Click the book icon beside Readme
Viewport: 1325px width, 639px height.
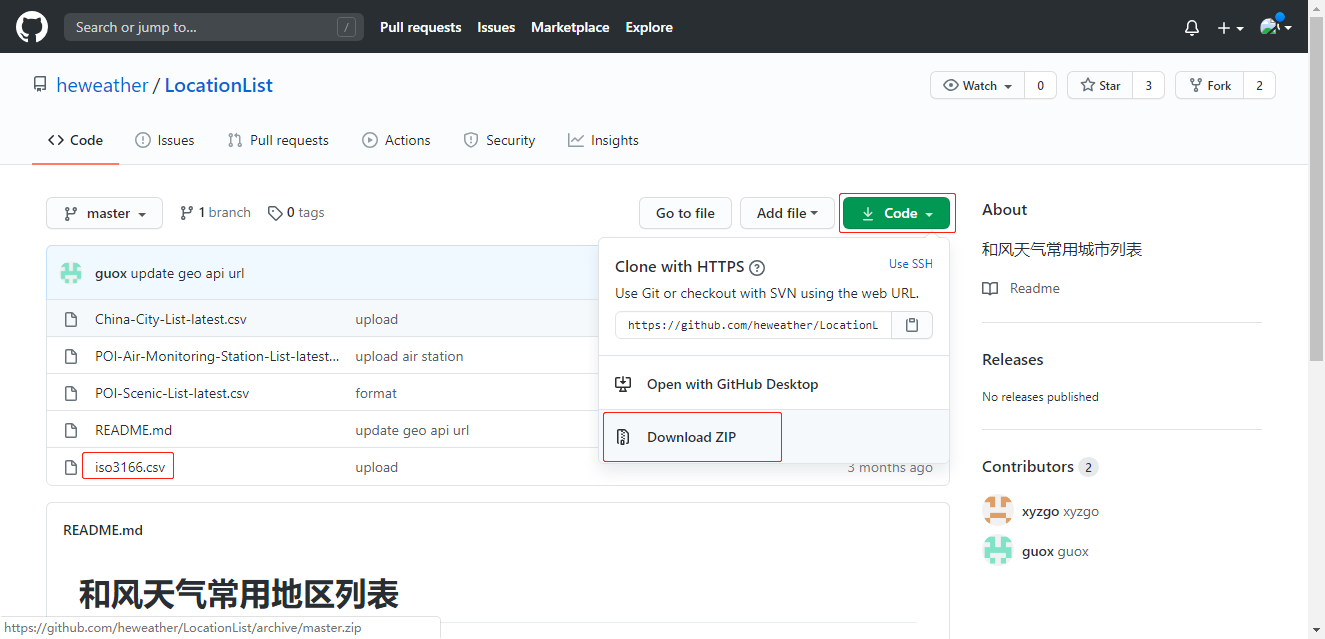pos(990,289)
